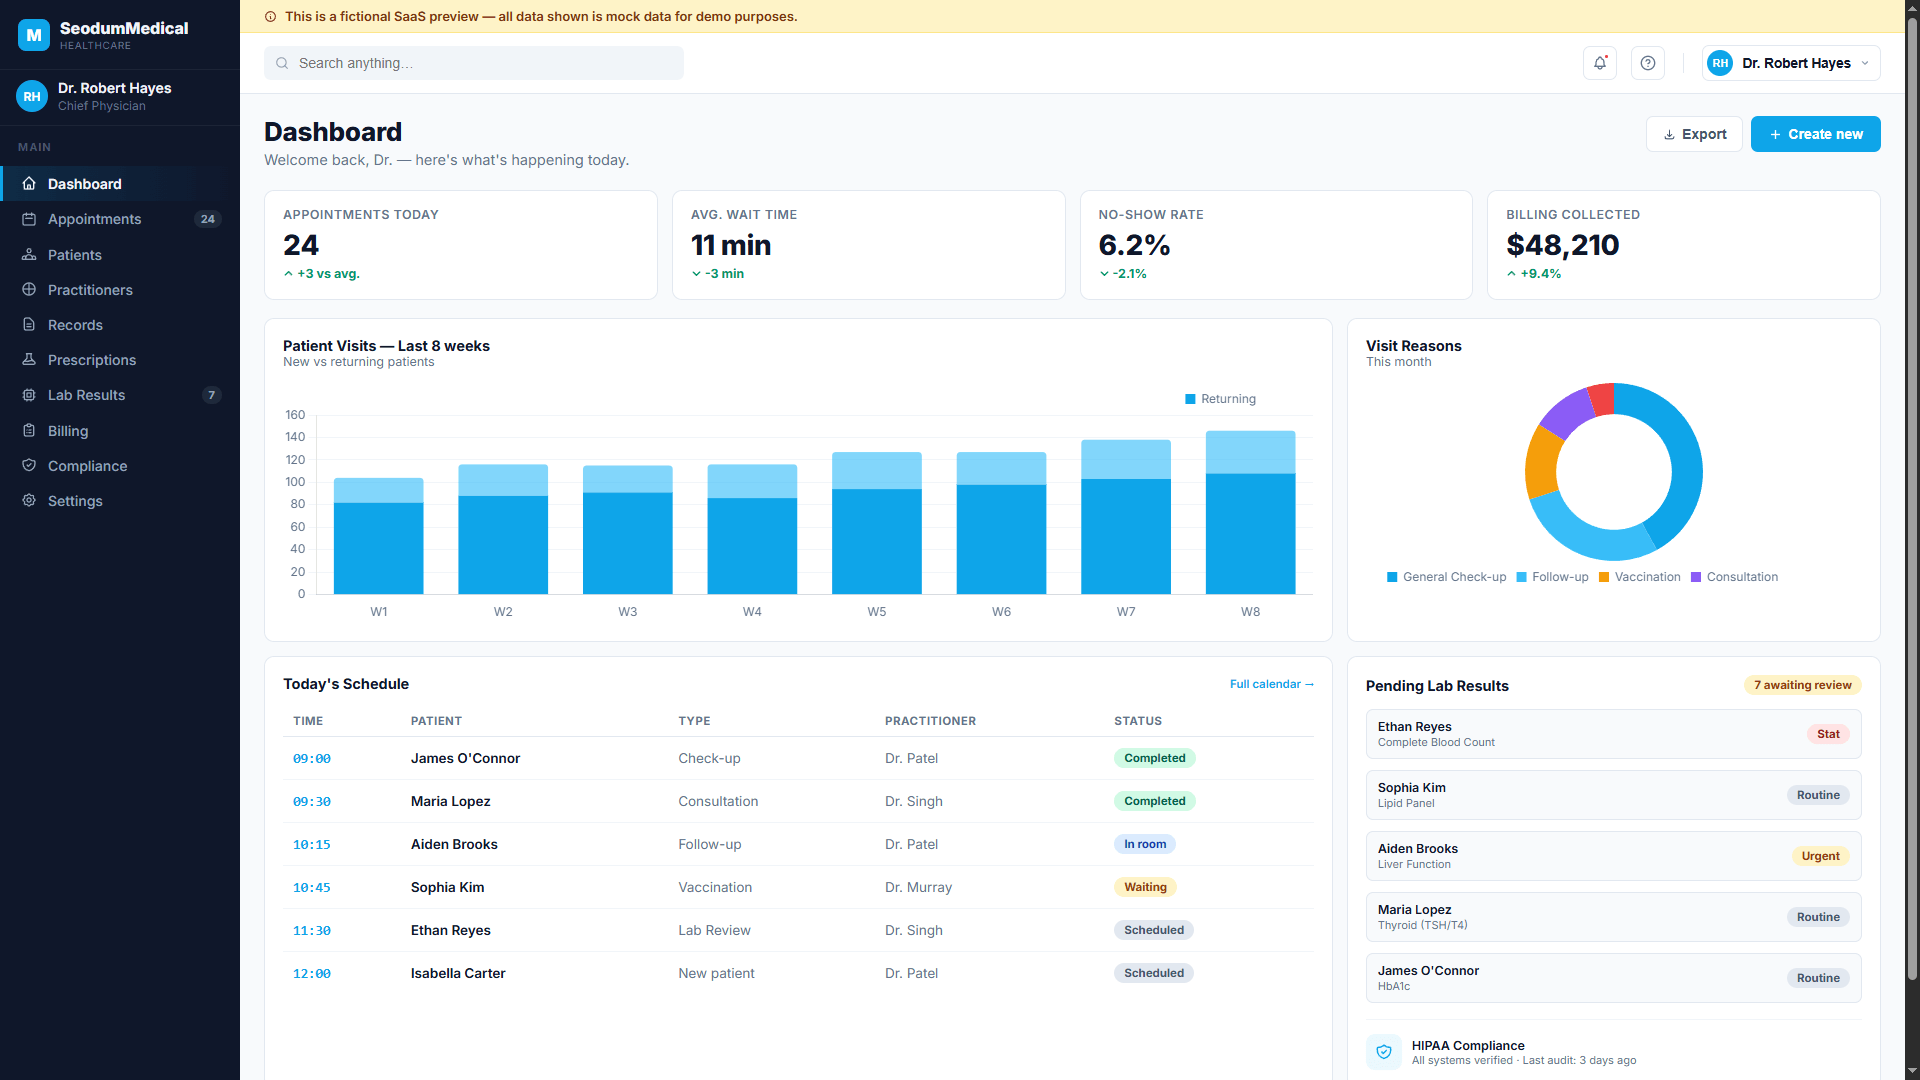
Task: Click the W1 bar in visits chart
Action: click(x=378, y=536)
